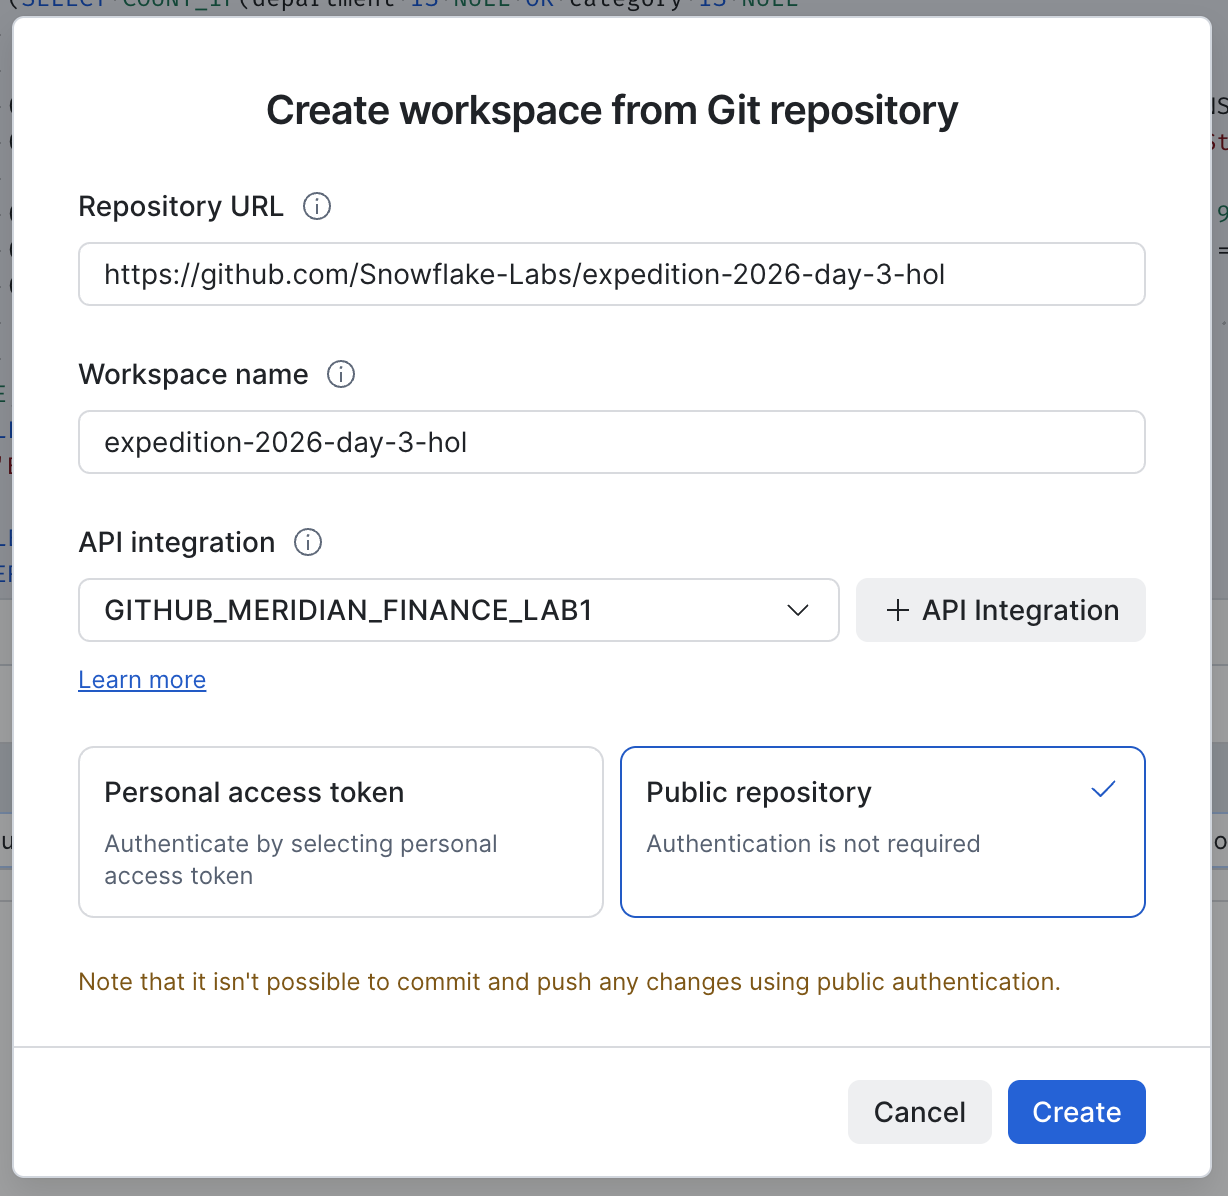Click the plus API Integration button
Screen dimensions: 1228x1196
pyautogui.click(x=1001, y=610)
